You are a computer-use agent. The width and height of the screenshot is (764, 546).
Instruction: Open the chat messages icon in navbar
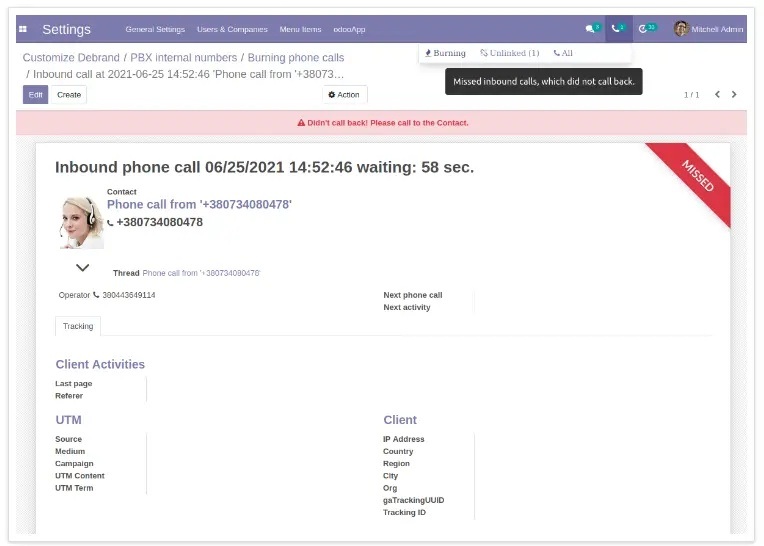point(592,29)
